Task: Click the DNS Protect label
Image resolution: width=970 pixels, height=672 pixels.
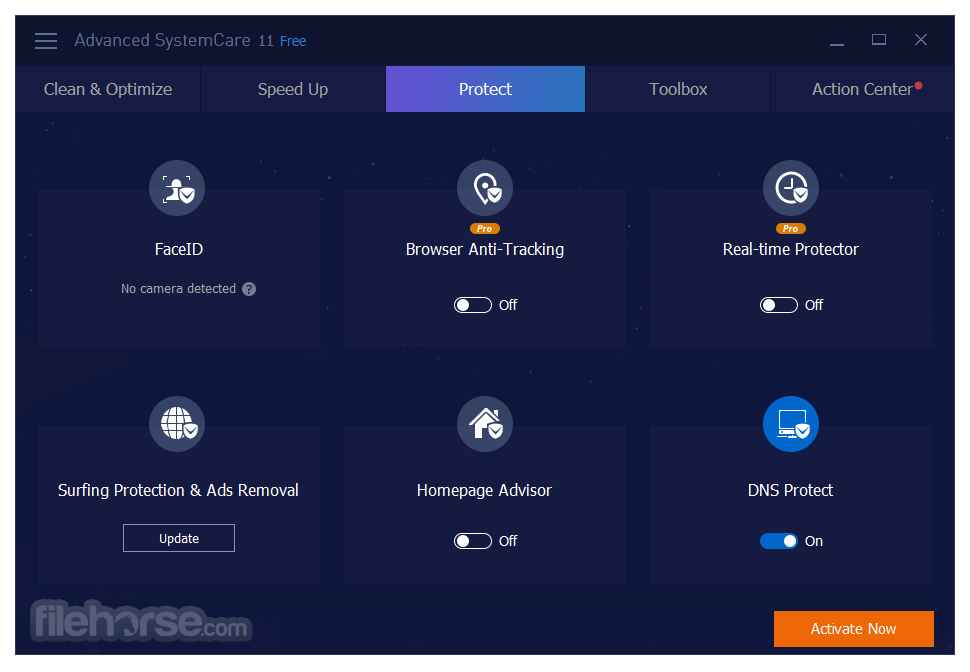Action: point(791,491)
